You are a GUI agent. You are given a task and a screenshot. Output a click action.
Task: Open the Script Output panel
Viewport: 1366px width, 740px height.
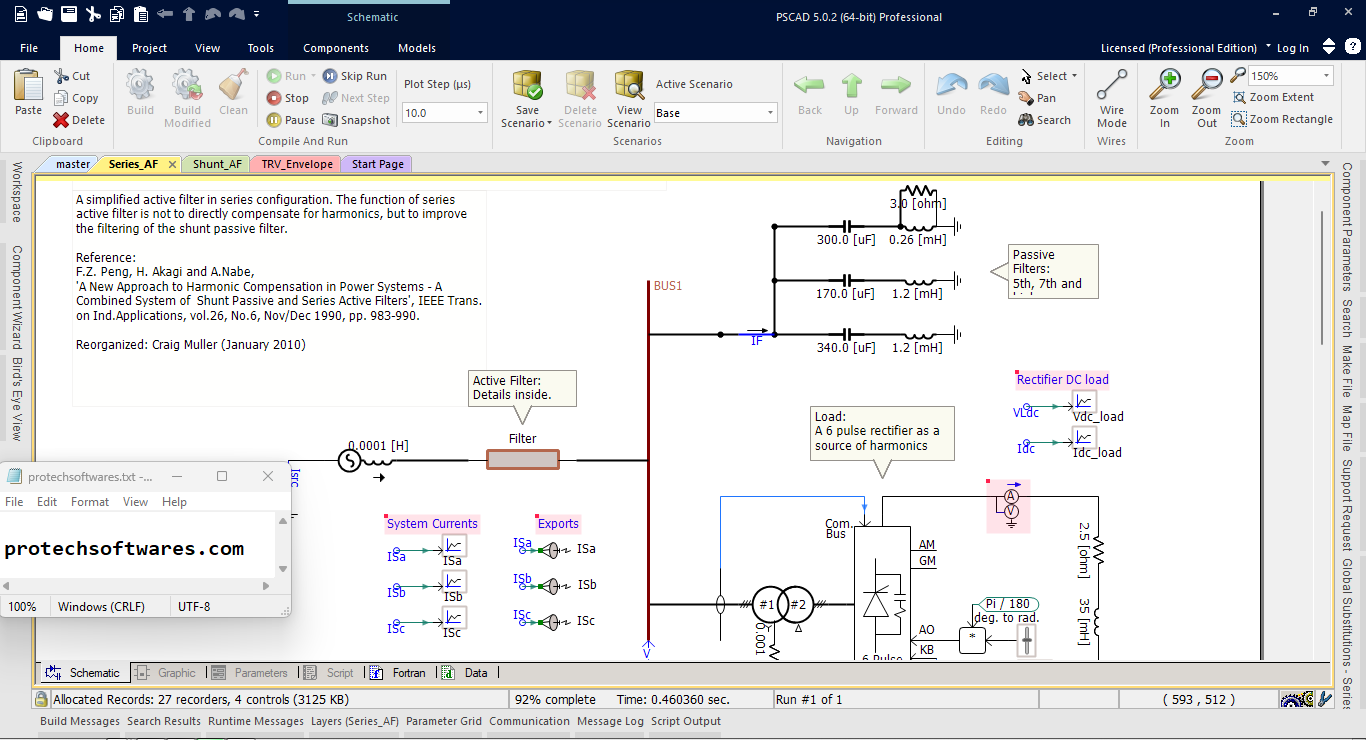[x=686, y=721]
